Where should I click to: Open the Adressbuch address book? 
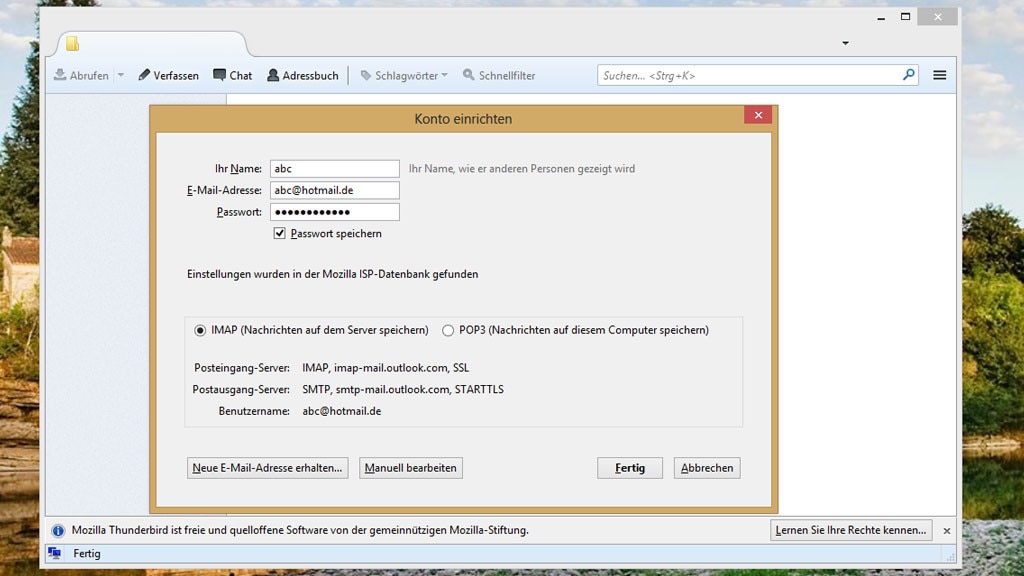coord(303,75)
